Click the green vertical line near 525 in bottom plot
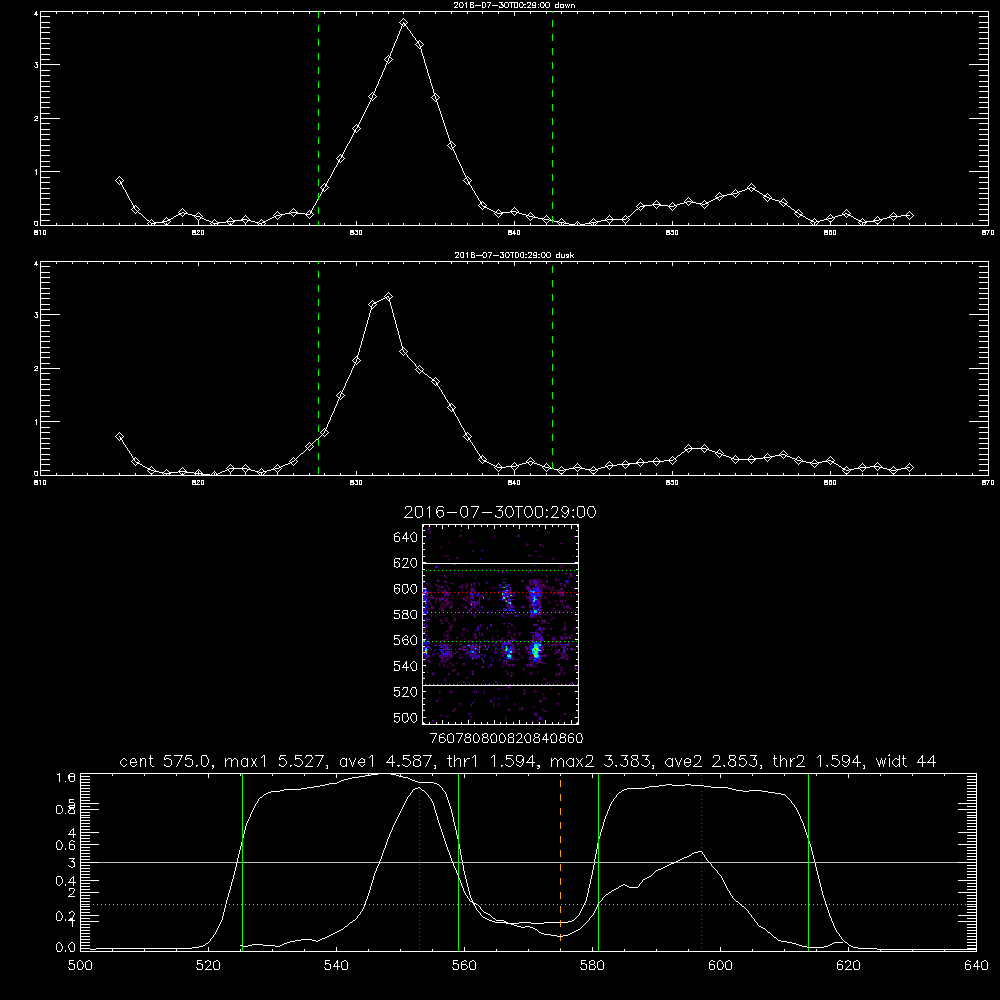The height and width of the screenshot is (1000, 1000). 242,862
